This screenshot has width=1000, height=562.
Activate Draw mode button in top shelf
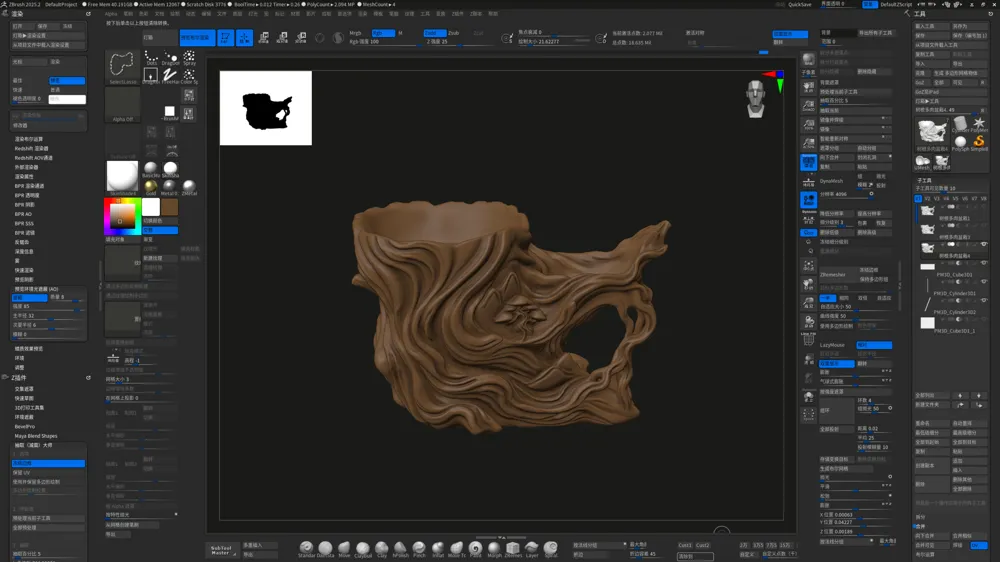click(x=244, y=38)
